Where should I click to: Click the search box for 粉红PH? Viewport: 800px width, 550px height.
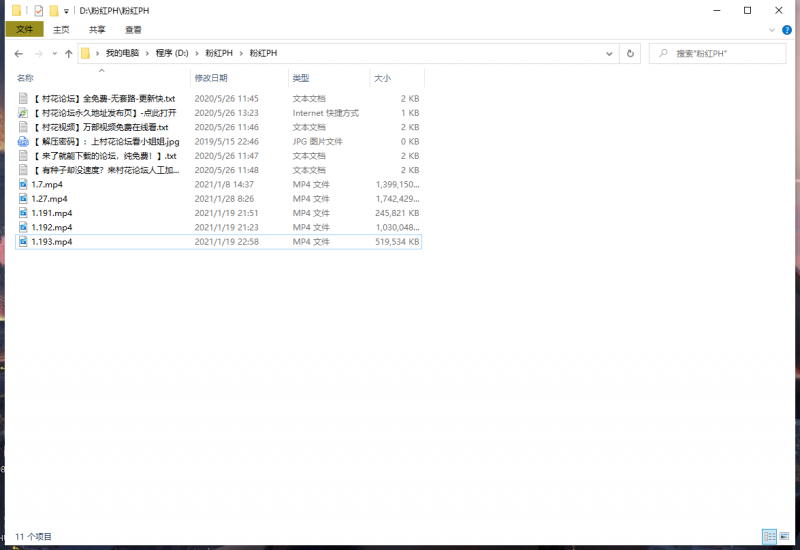[720, 53]
